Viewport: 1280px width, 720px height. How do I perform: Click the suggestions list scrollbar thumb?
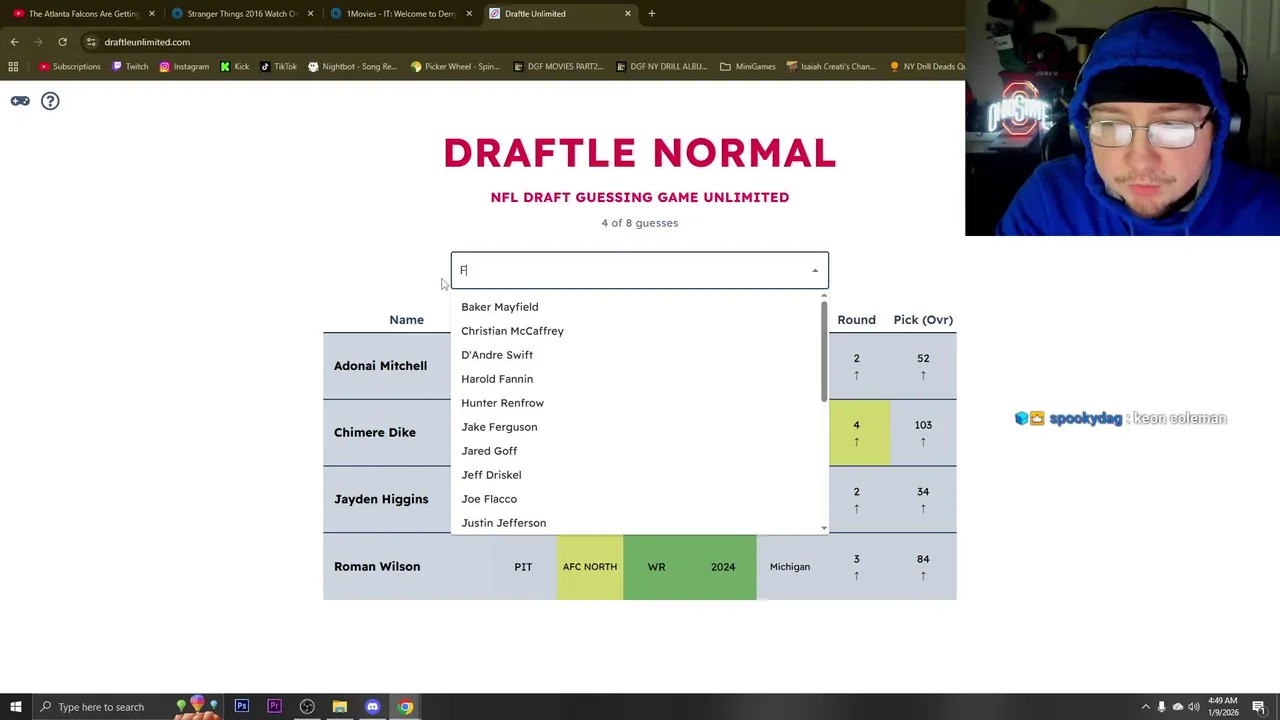[x=824, y=350]
